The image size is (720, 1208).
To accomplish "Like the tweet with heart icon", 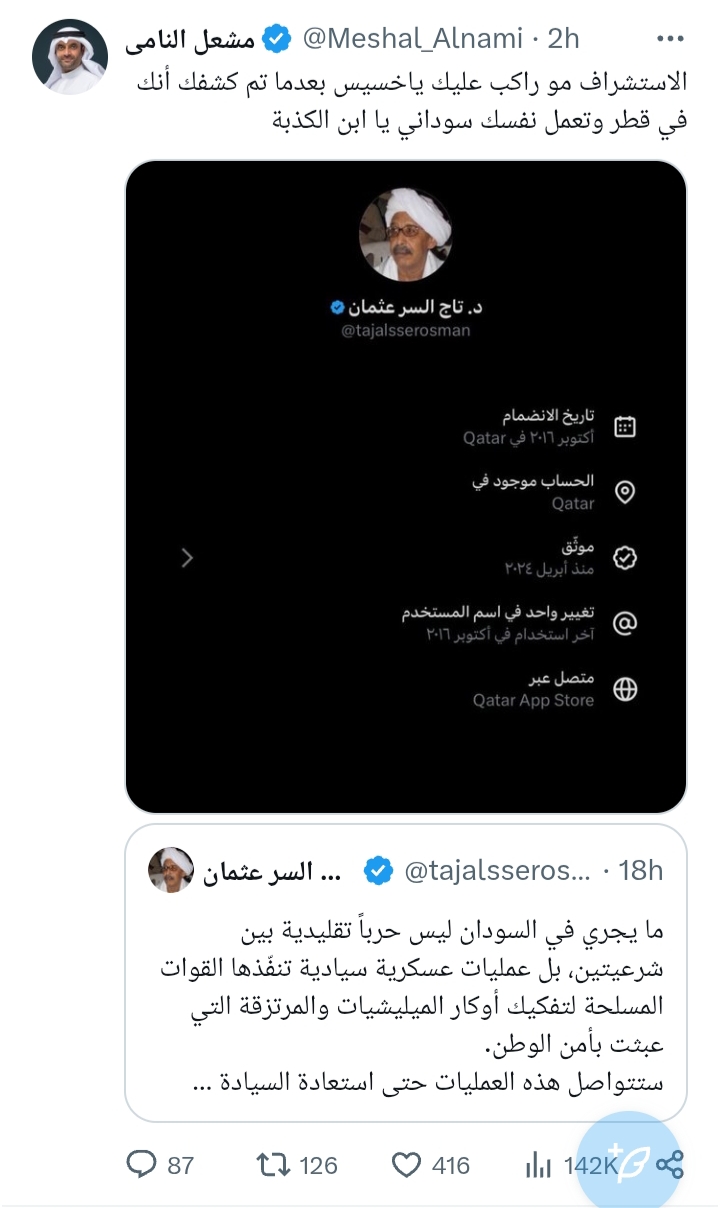I will 406,1164.
